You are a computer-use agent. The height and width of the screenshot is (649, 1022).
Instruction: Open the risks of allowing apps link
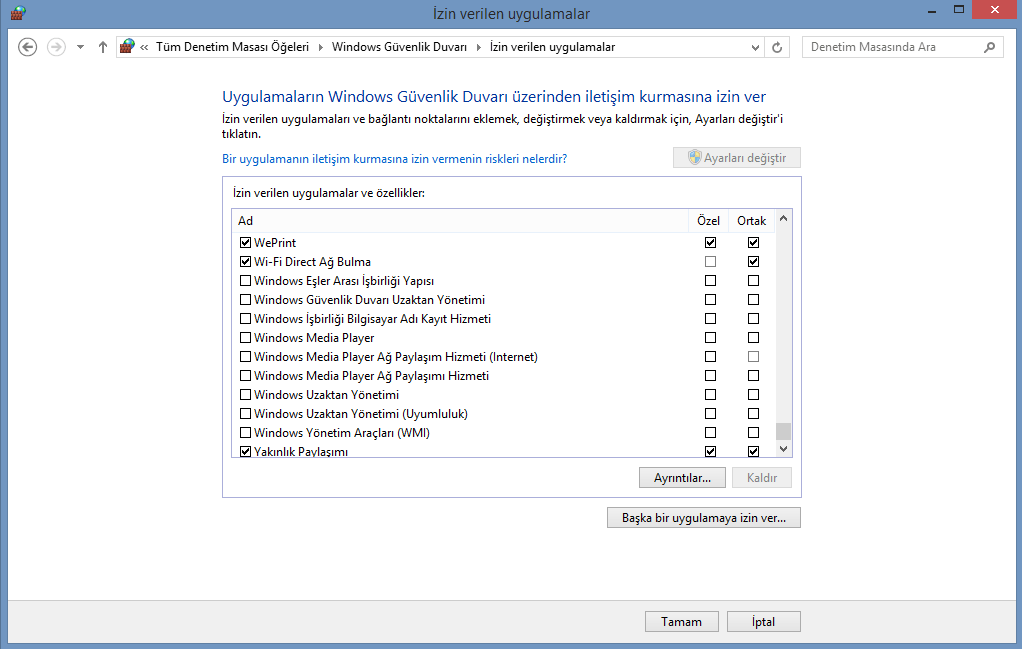(394, 159)
